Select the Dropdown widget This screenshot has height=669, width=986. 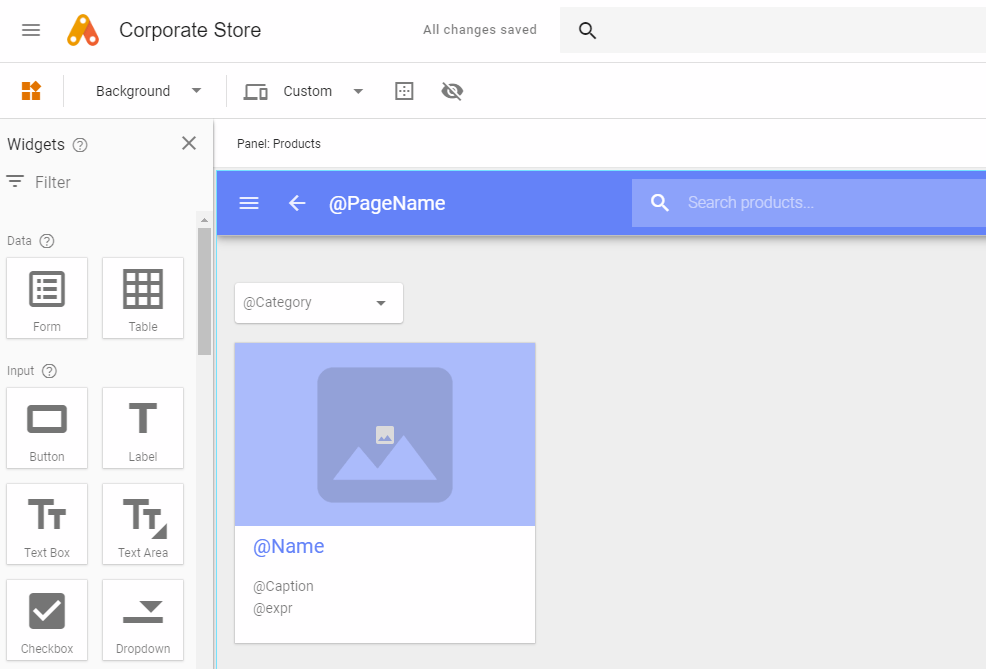tap(142, 620)
